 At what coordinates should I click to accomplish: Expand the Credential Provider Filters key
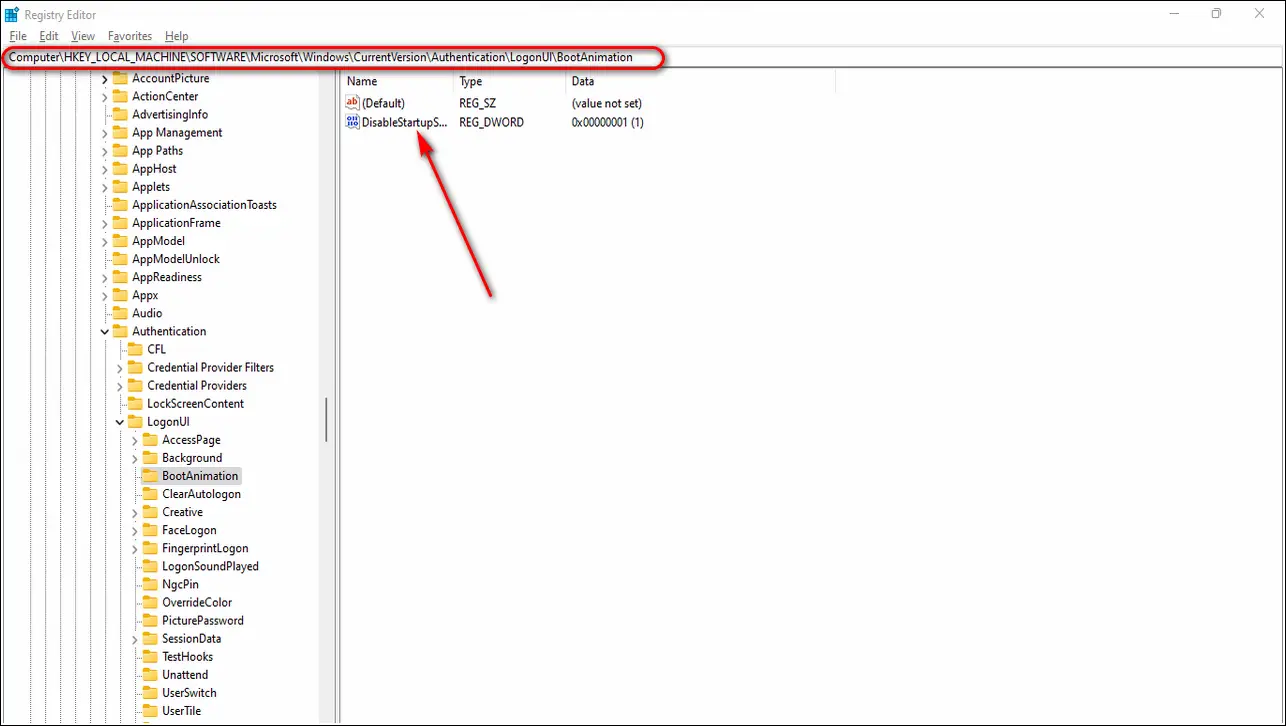tap(120, 367)
